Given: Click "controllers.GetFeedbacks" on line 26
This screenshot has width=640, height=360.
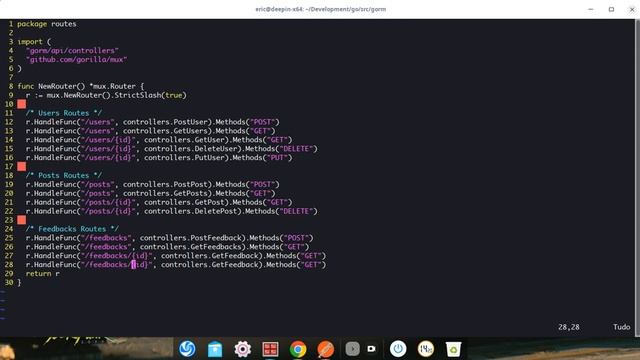Looking at the screenshot, I should (191, 247).
